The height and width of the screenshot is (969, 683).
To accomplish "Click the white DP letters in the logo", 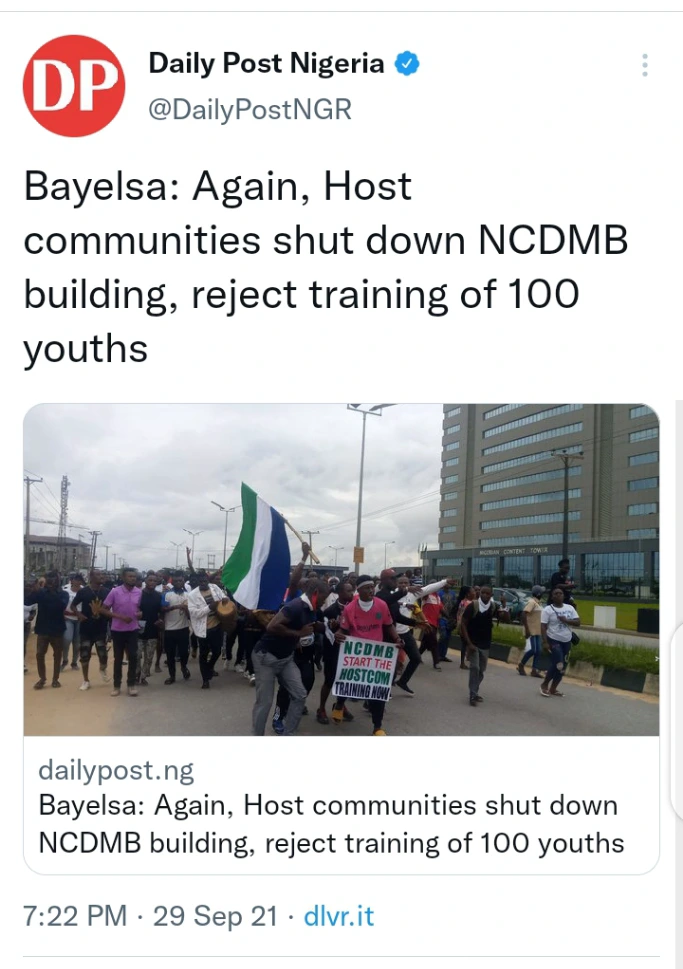I will (75, 86).
